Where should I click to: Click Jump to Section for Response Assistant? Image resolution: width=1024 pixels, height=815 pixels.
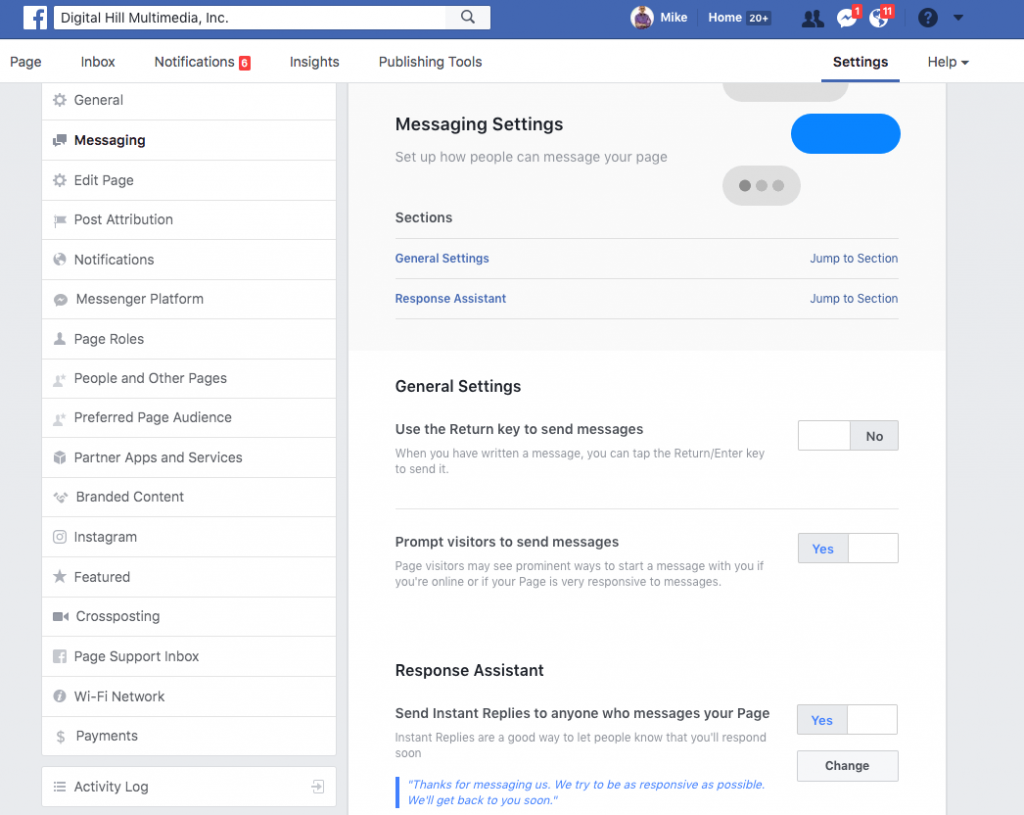pos(853,298)
